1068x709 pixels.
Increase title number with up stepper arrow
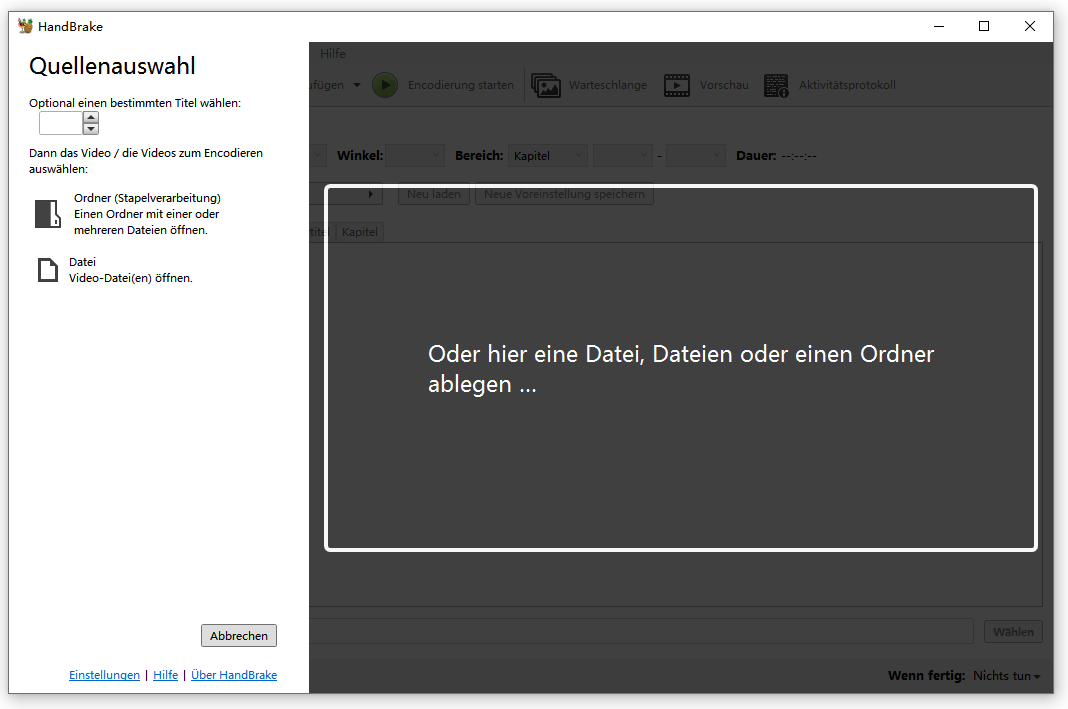[x=91, y=117]
